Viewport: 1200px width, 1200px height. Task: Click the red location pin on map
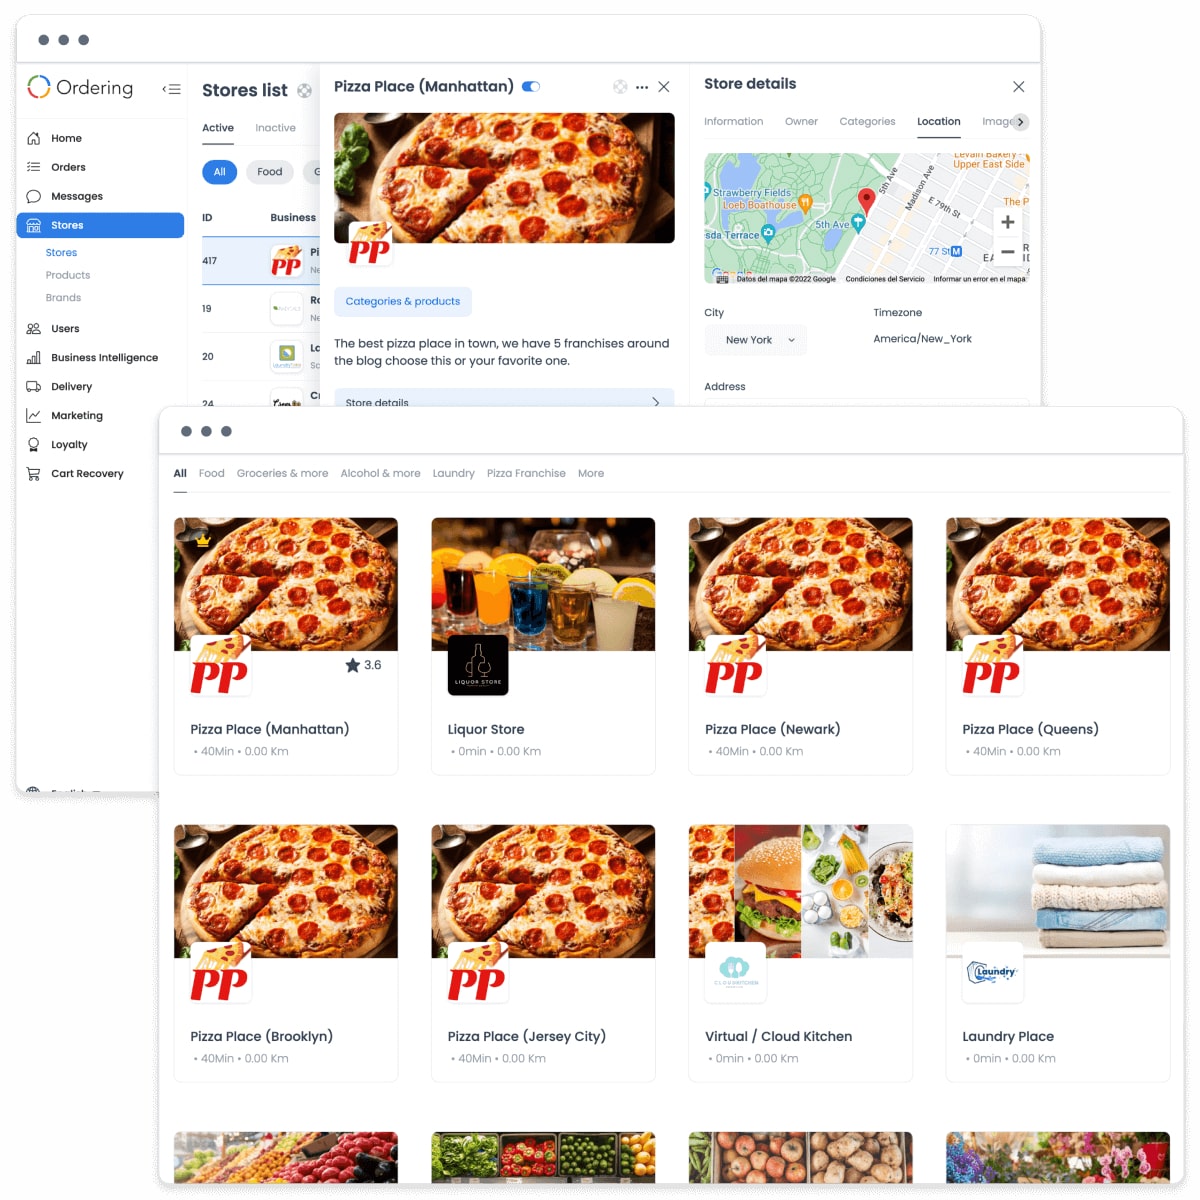pos(867,201)
